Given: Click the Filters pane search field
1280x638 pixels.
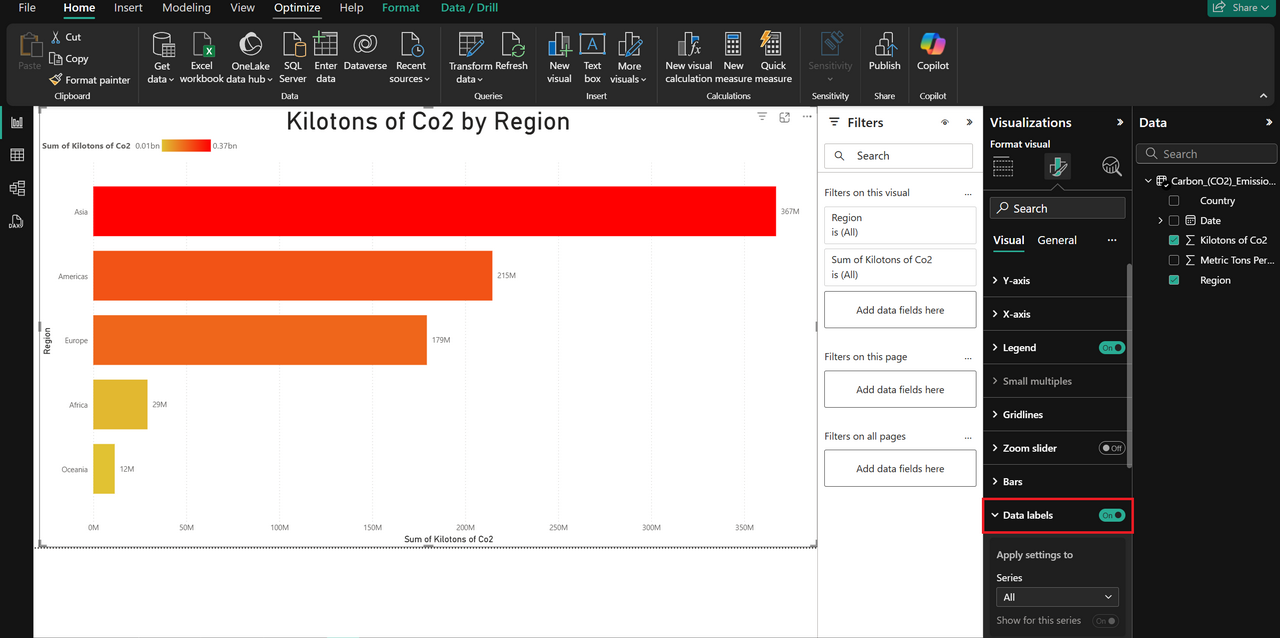Looking at the screenshot, I should (898, 156).
